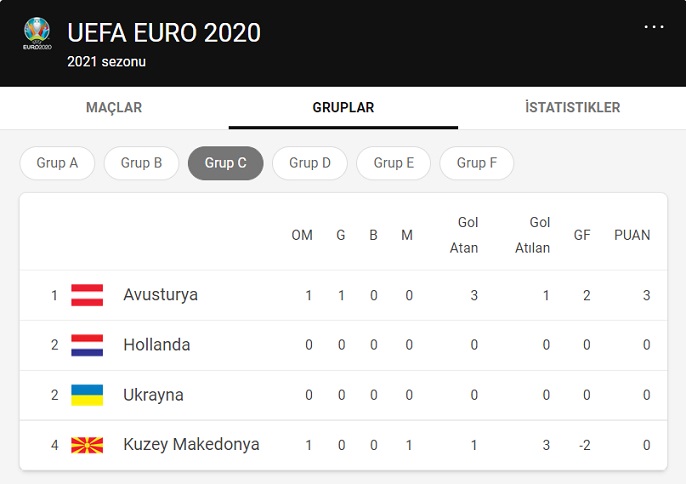This screenshot has width=686, height=484.
Task: Click the selected Grup C chip
Action: tap(225, 163)
